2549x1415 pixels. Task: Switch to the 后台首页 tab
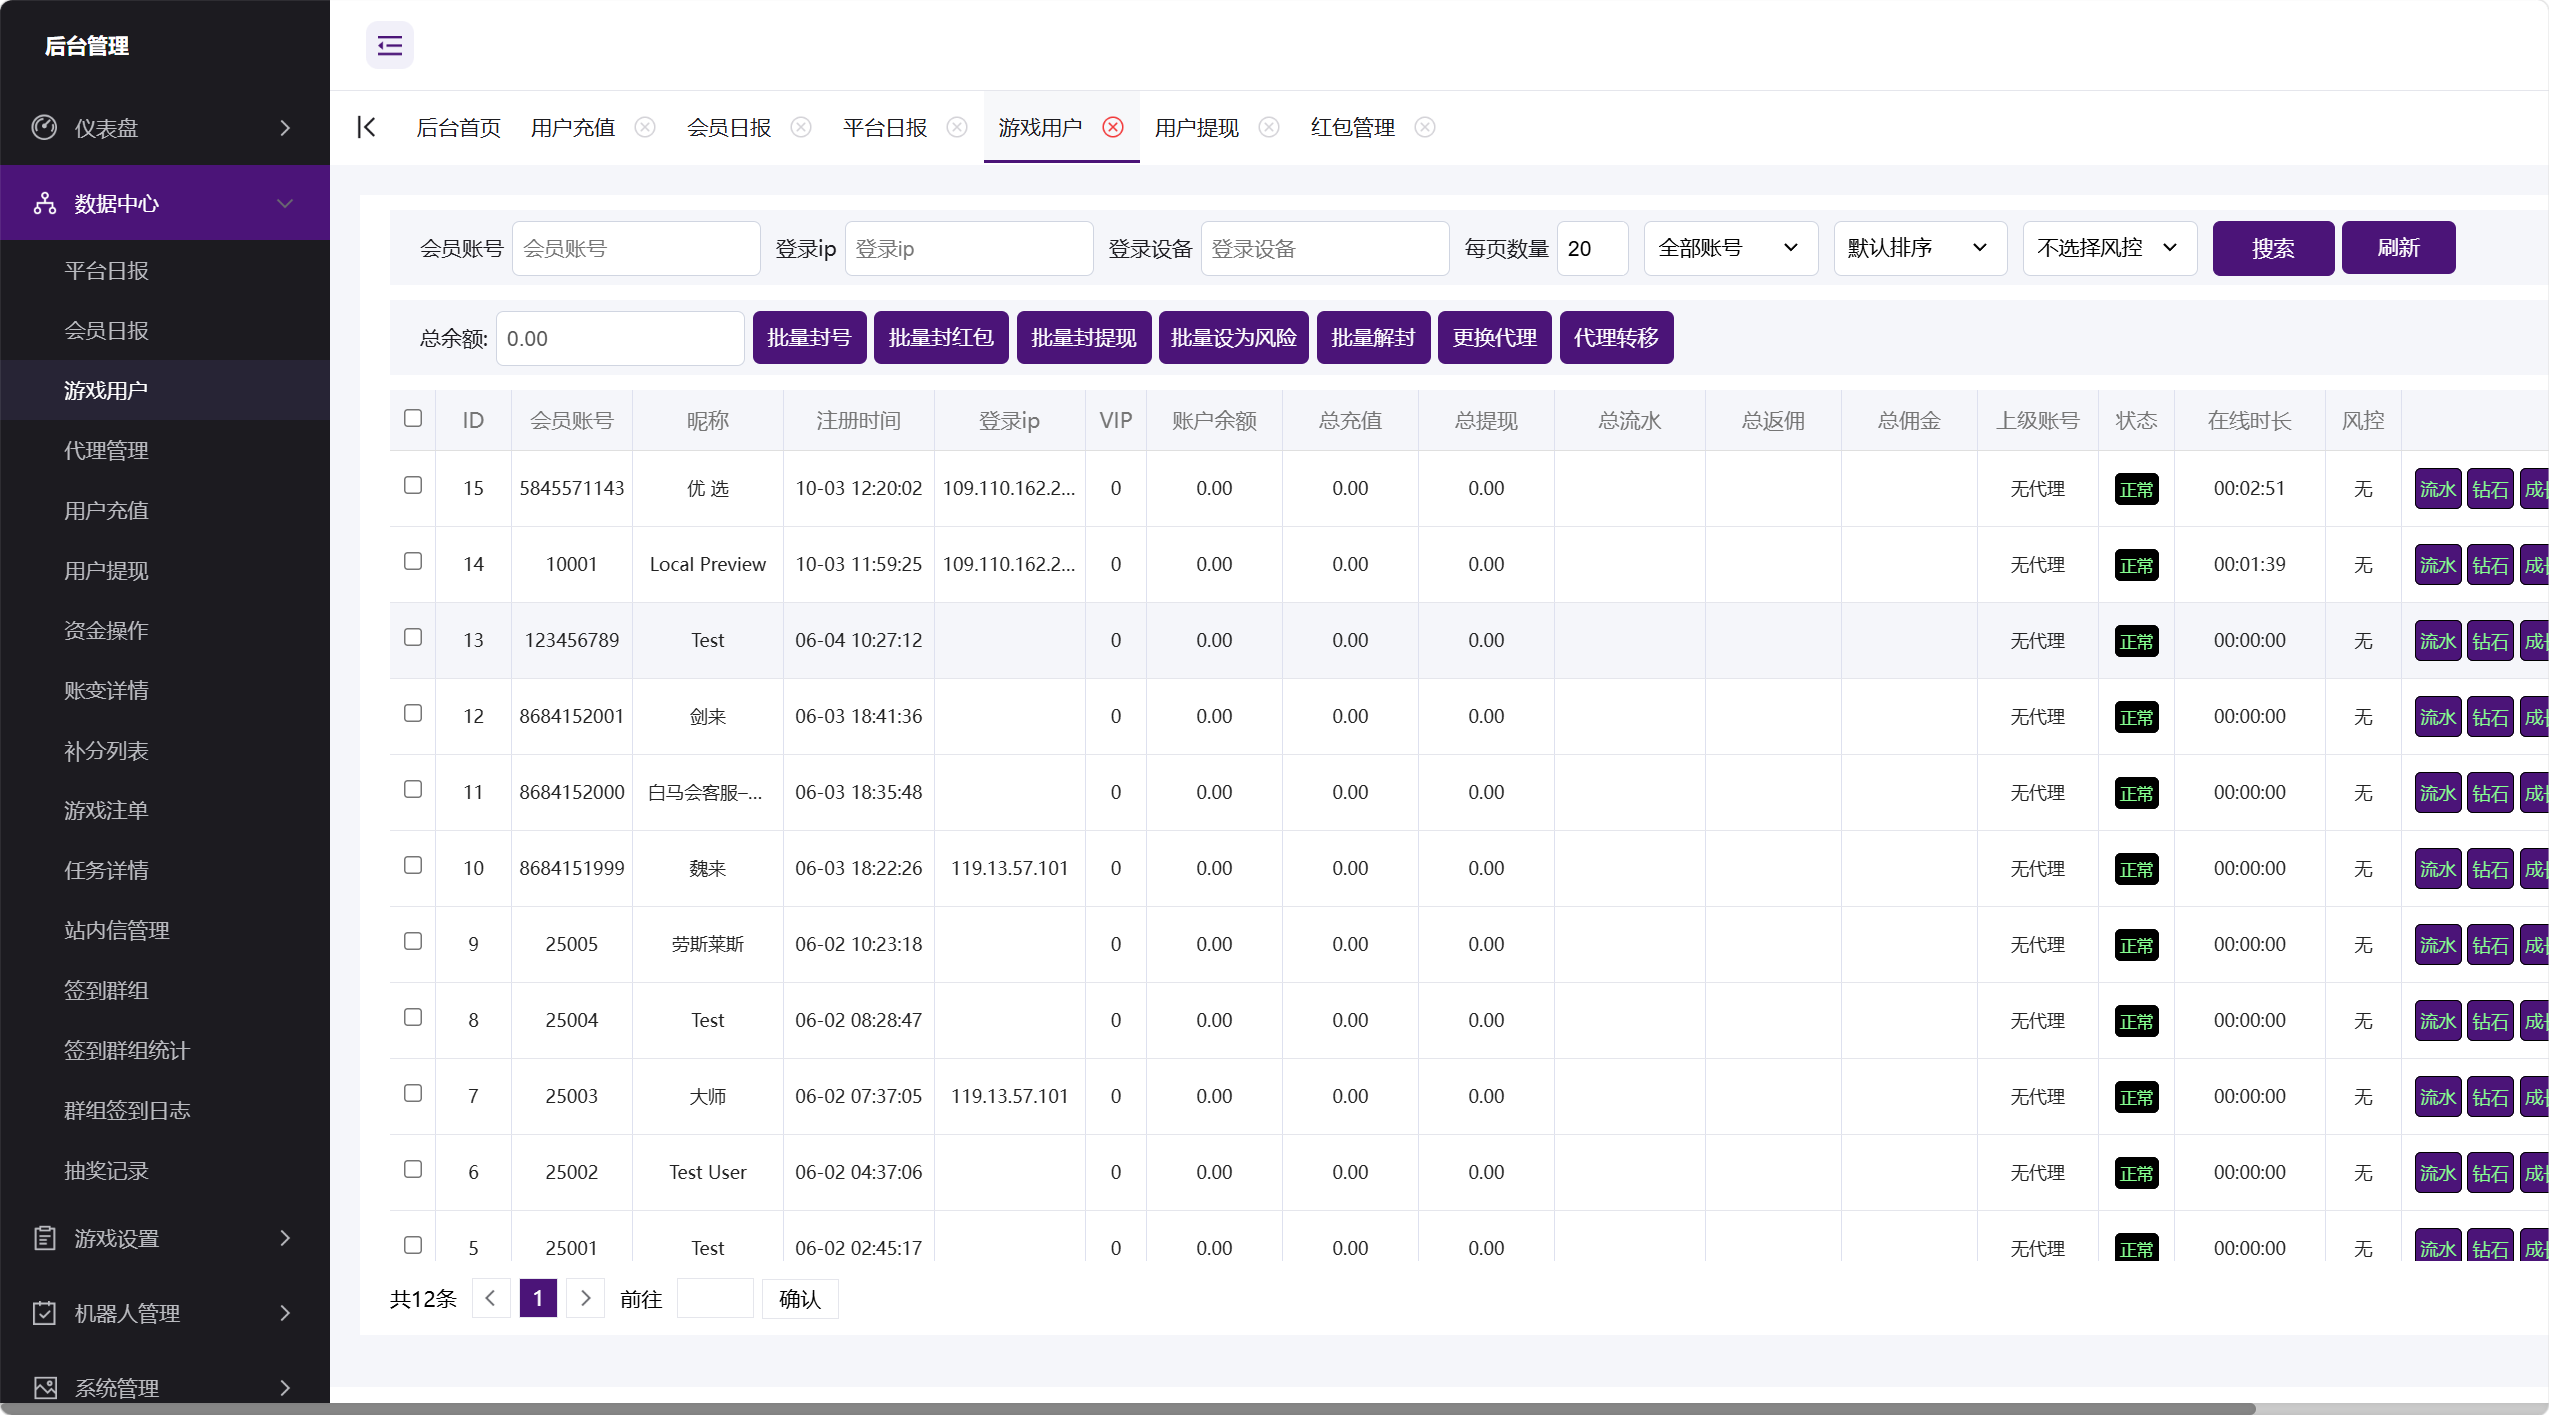pyautogui.click(x=458, y=127)
